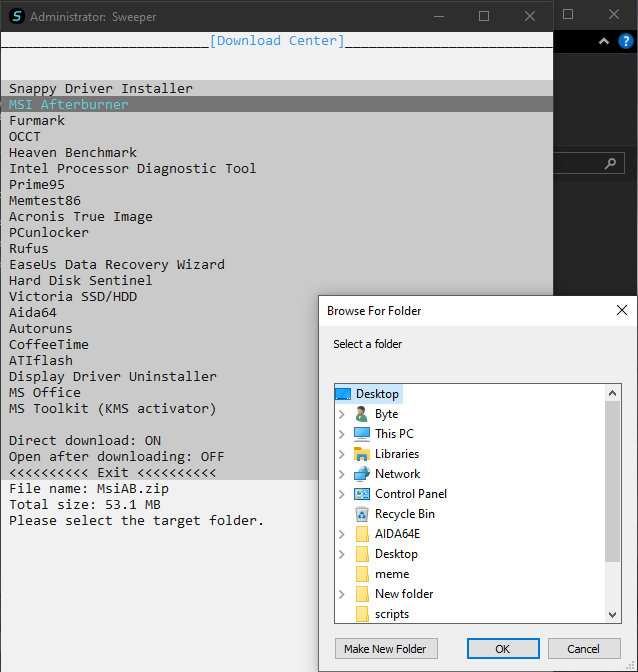The width and height of the screenshot is (638, 672).
Task: Click the Download Center heading
Action: [277, 41]
